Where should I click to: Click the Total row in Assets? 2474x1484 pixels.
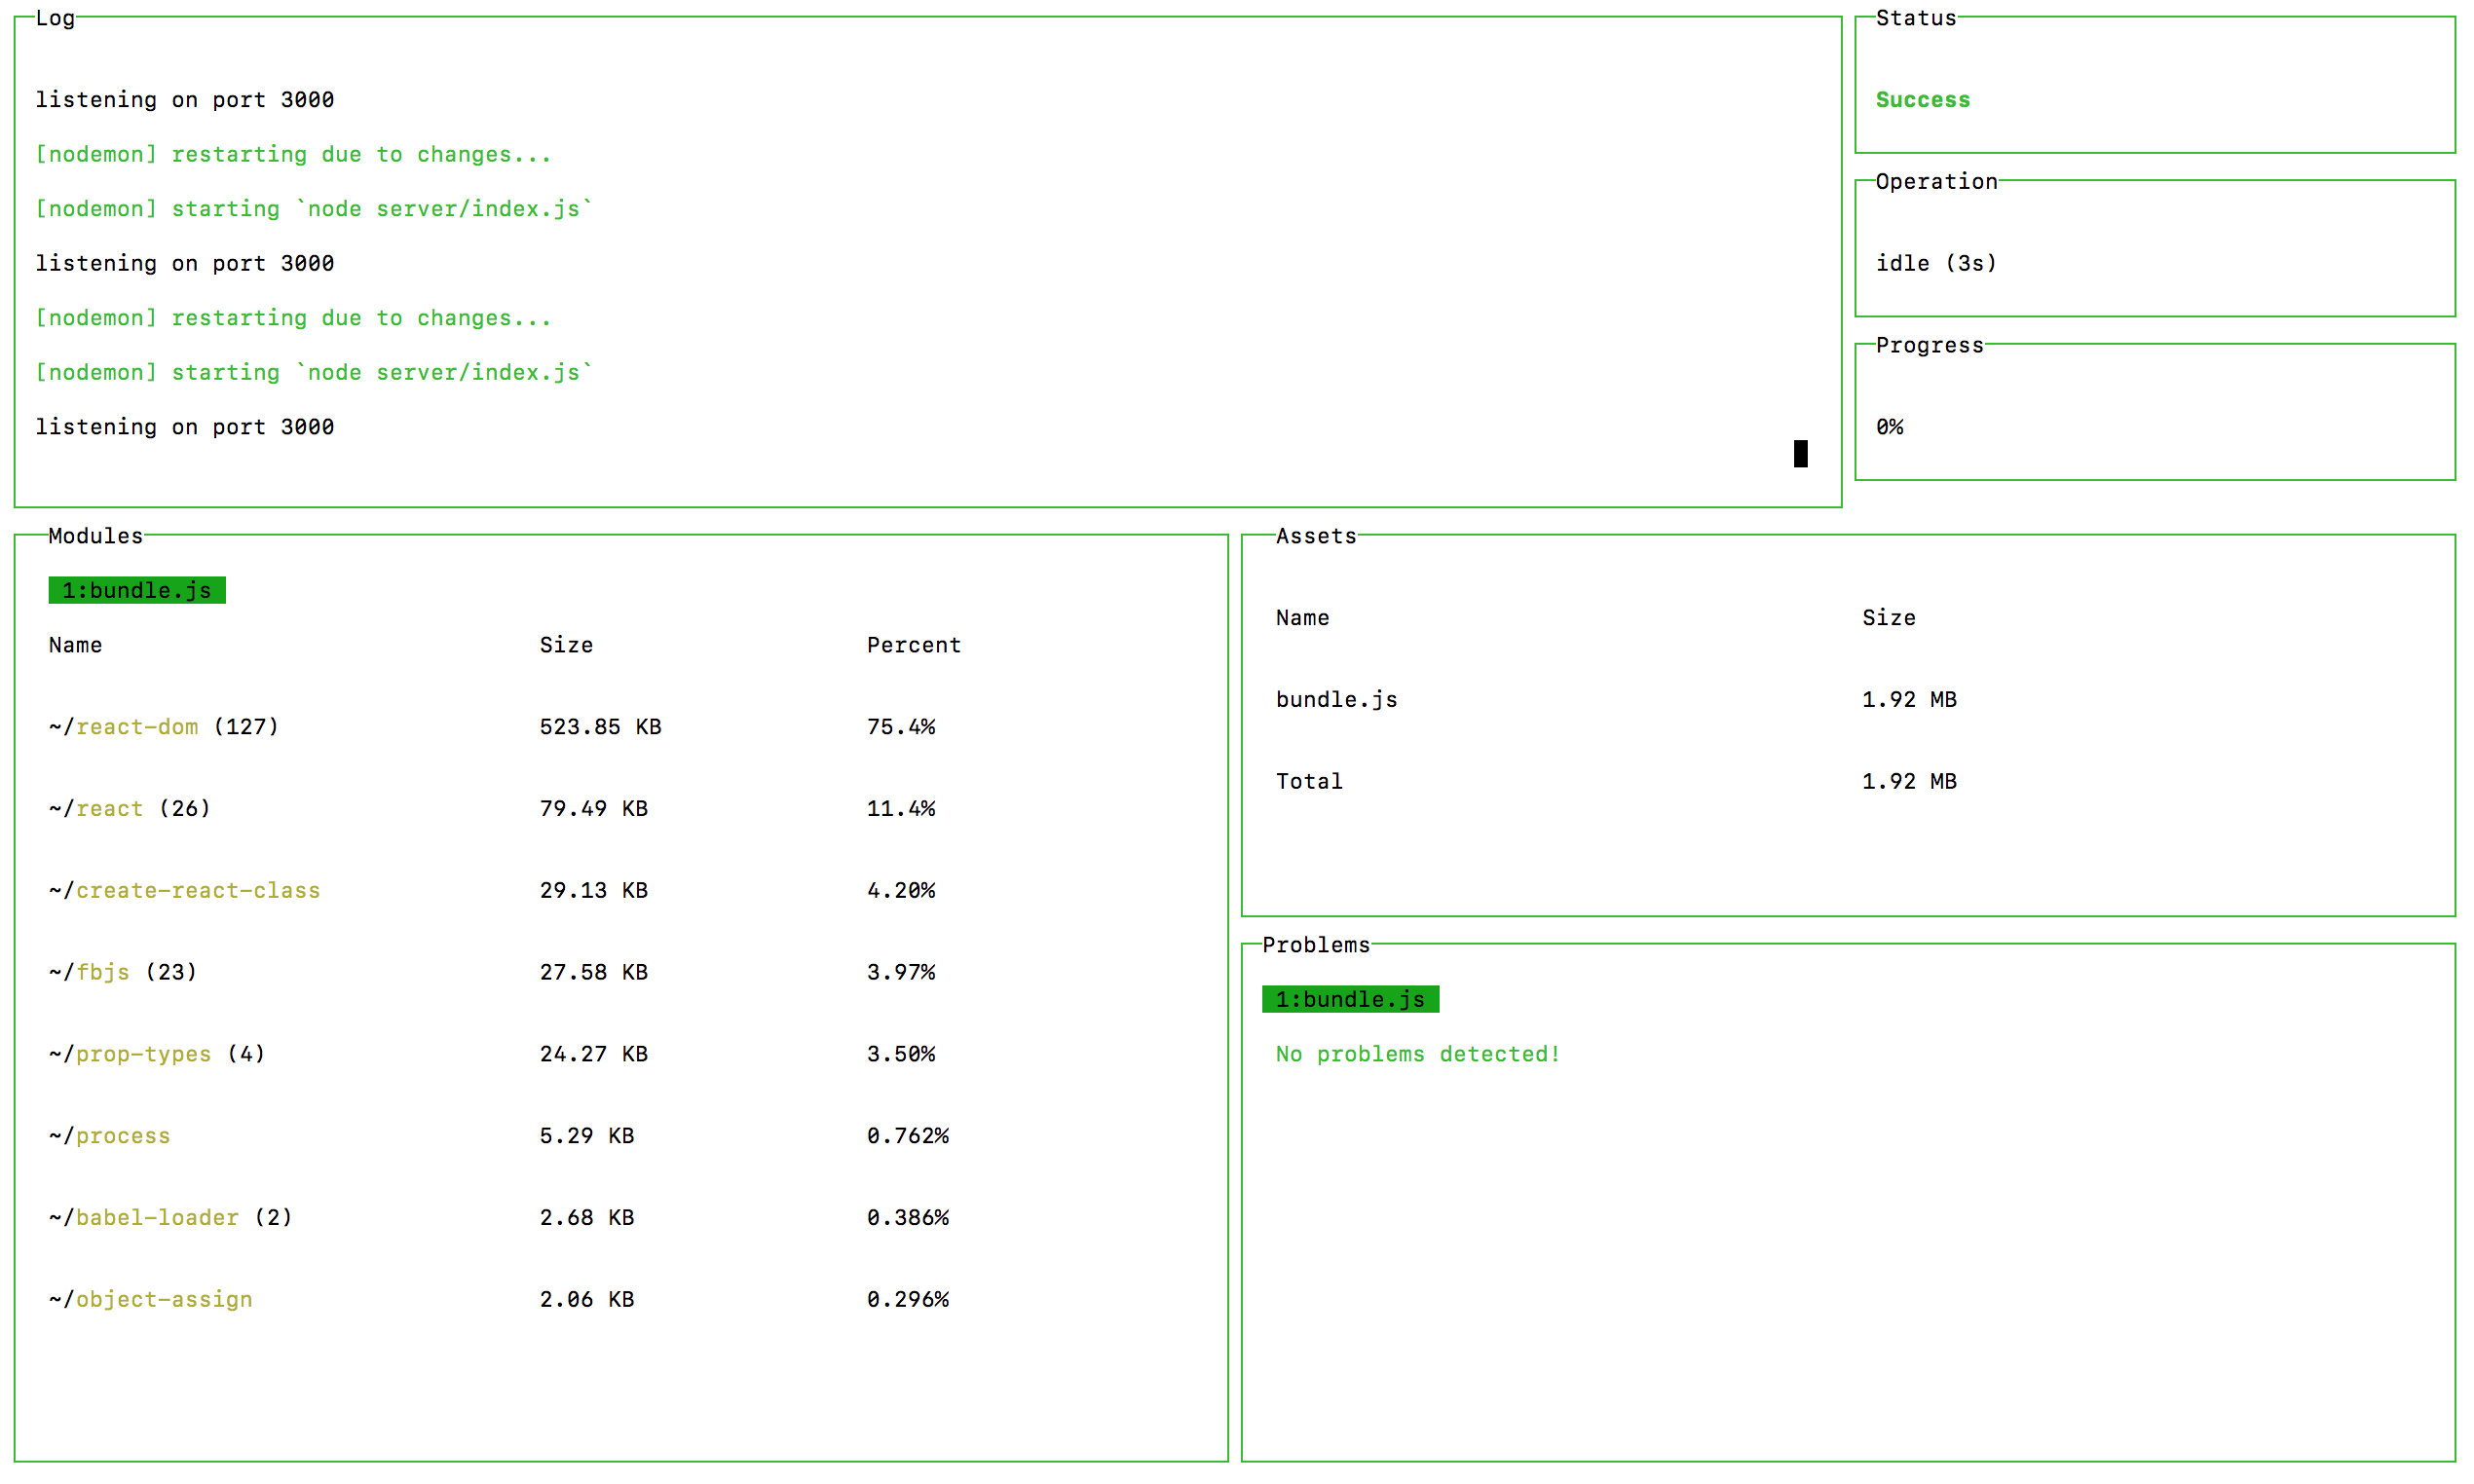[x=1309, y=782]
